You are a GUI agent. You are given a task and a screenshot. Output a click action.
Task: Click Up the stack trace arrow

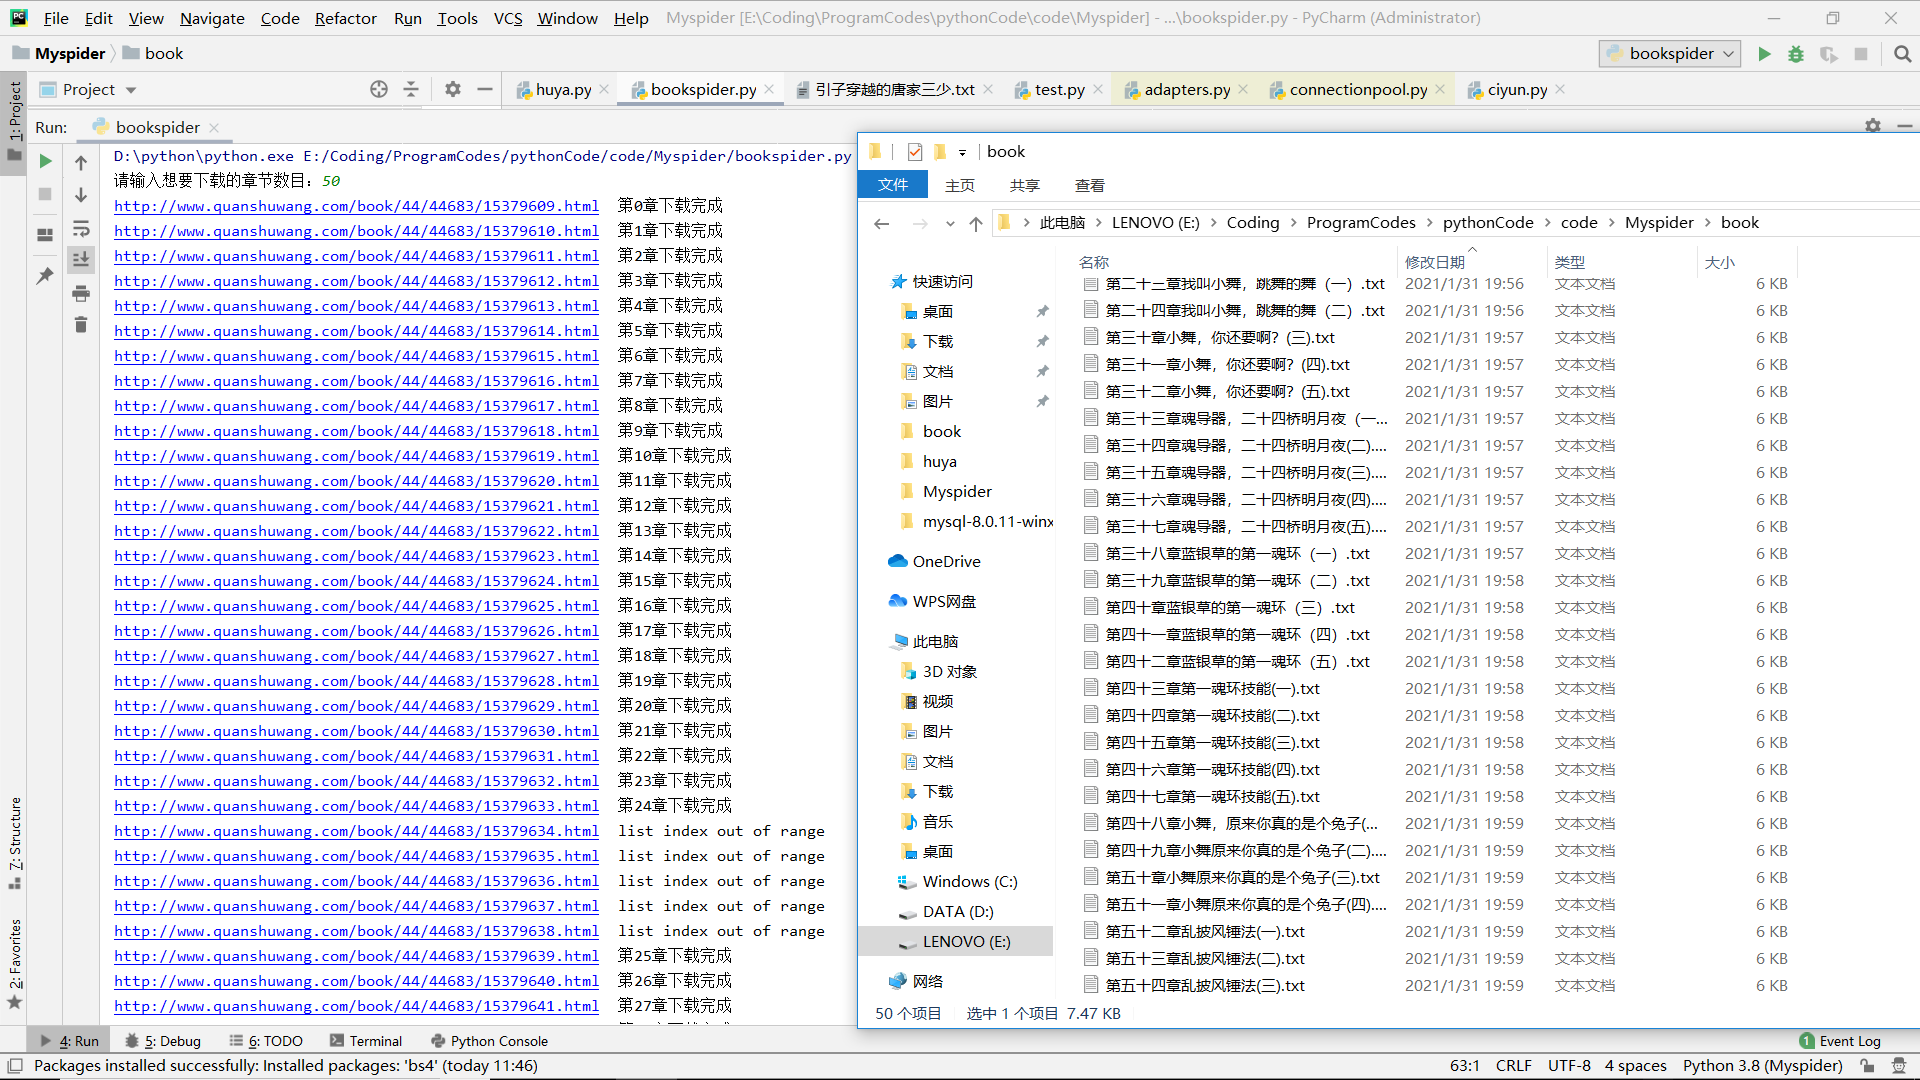pyautogui.click(x=81, y=162)
